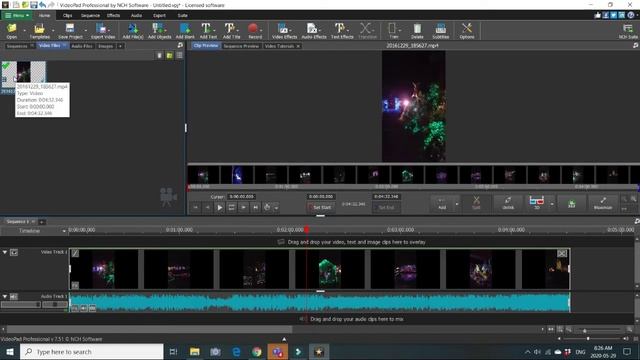Click the Delete trash icon in toolbar
640x360 pixels.
(417, 31)
